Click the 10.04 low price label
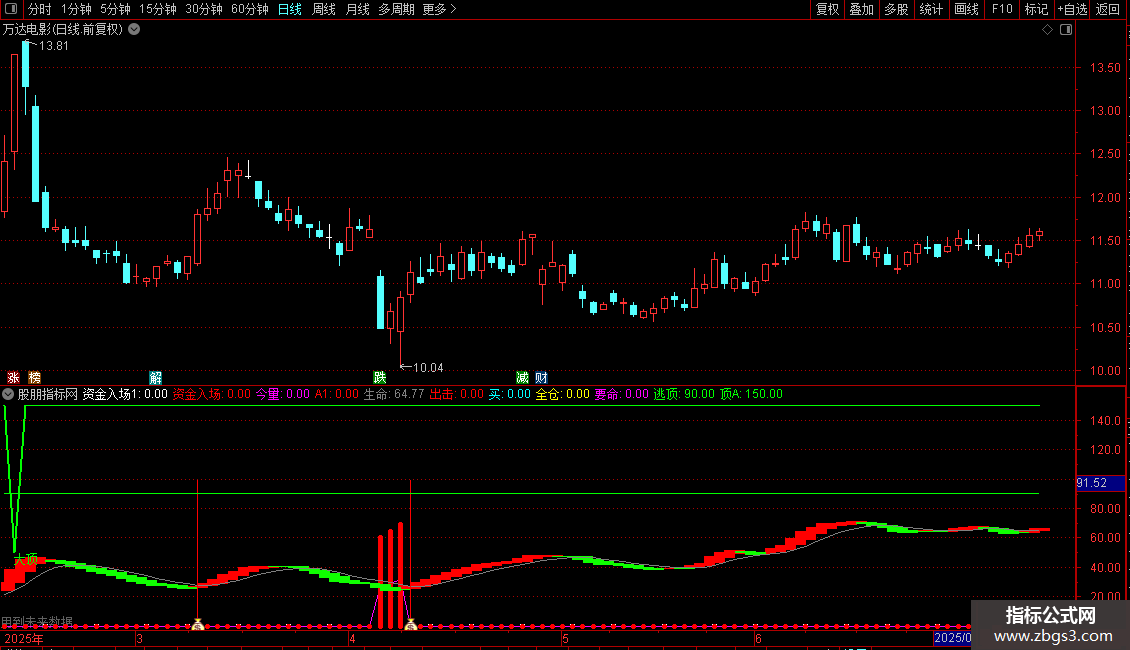 pyautogui.click(x=428, y=368)
